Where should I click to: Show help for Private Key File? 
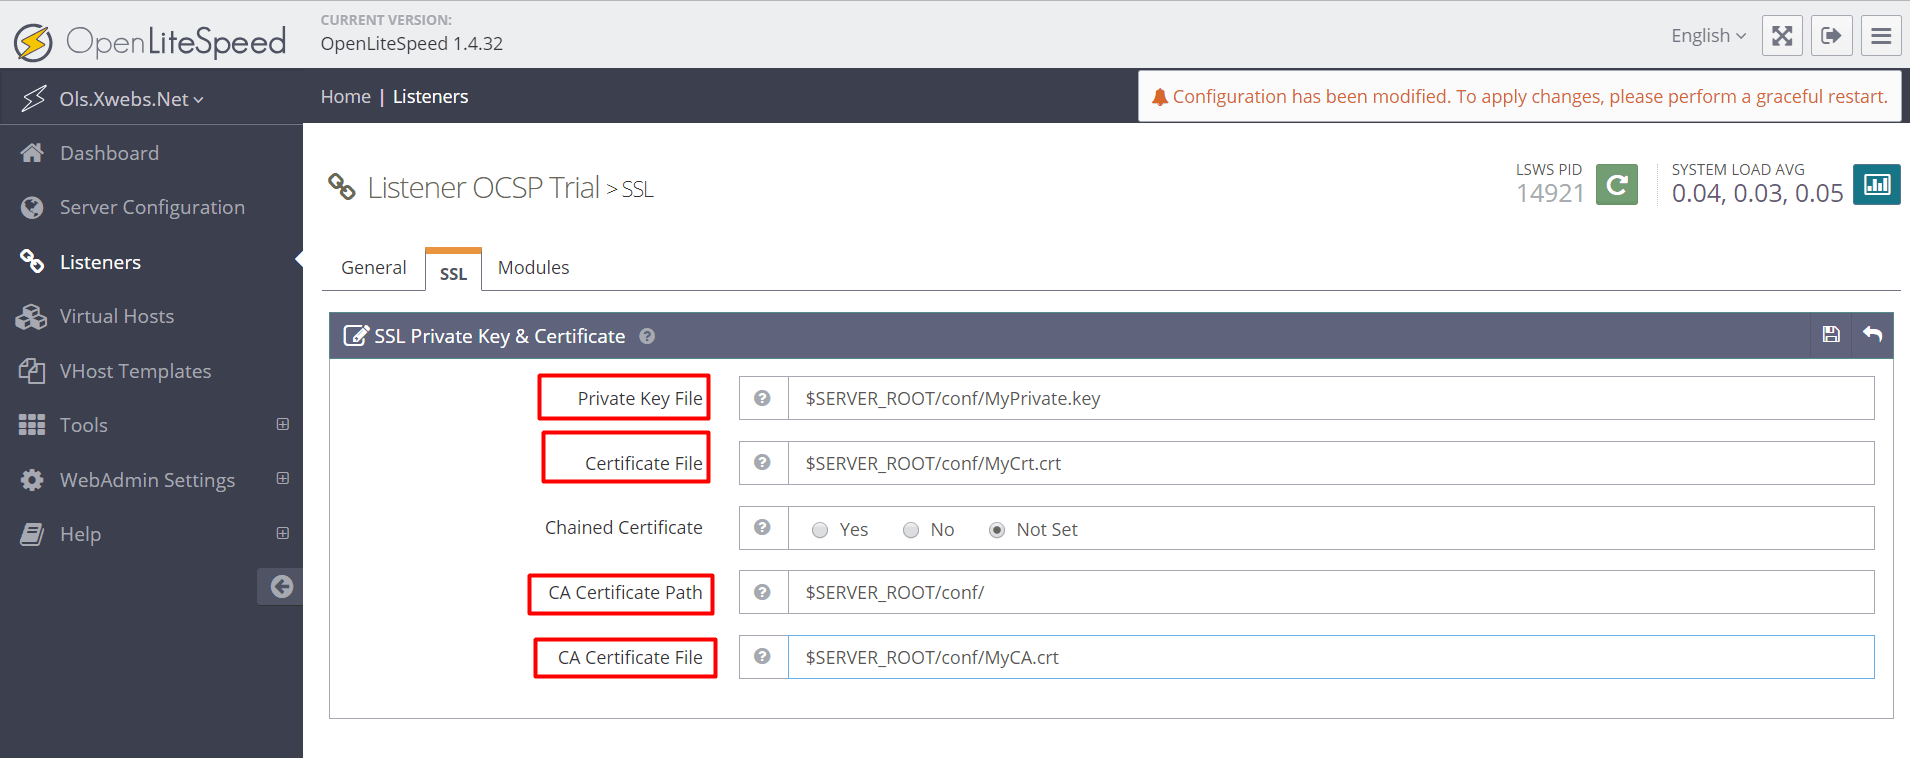[763, 398]
